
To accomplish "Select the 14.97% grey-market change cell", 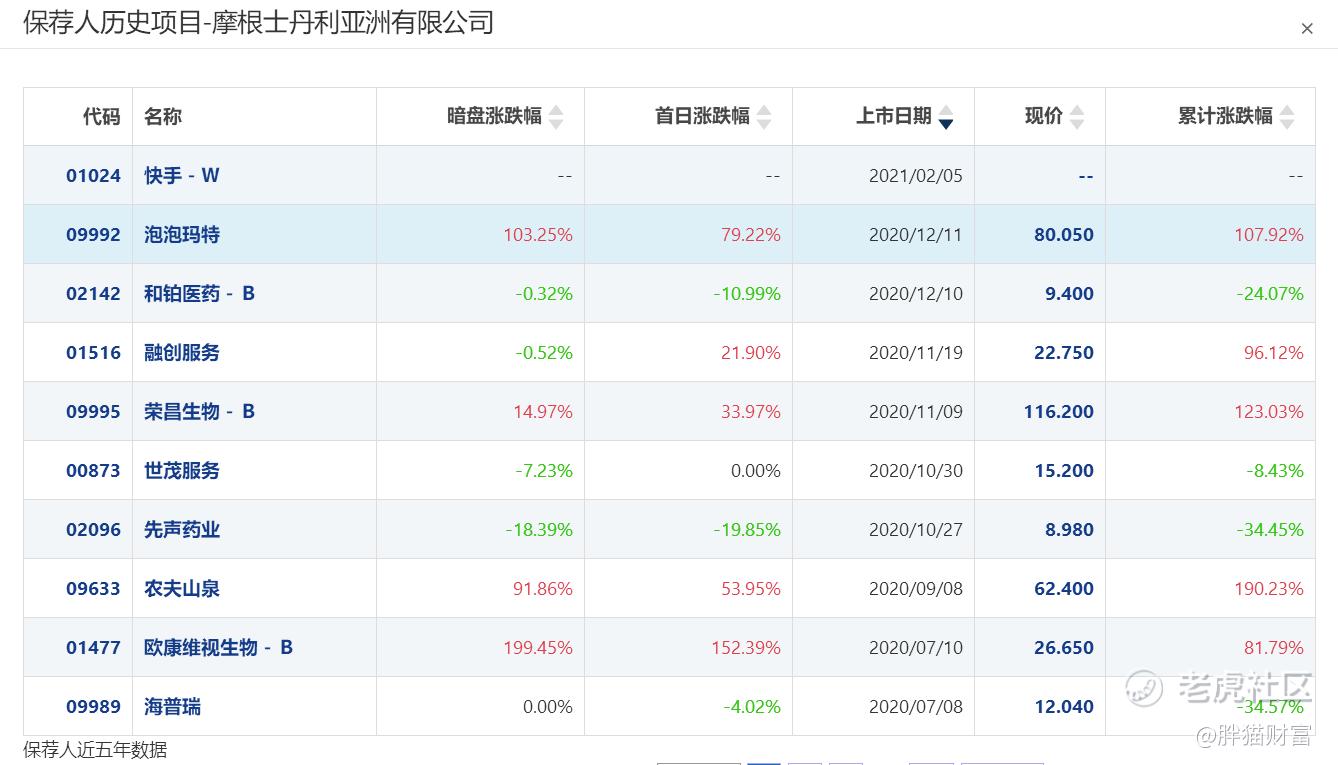I will (x=543, y=412).
